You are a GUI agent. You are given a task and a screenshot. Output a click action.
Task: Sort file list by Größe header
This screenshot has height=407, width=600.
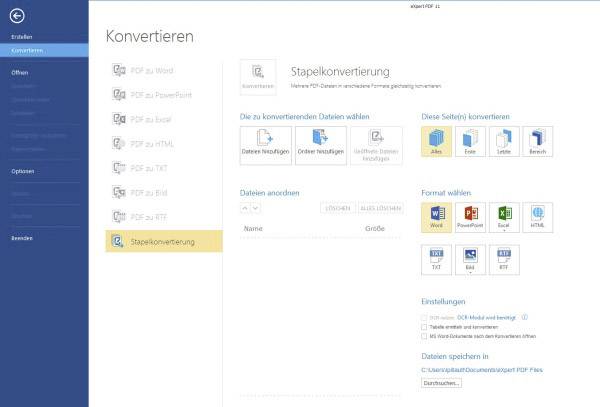coord(375,228)
